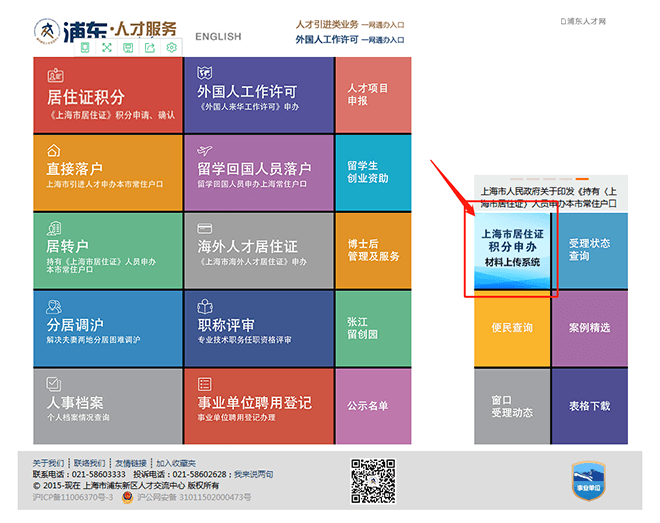Viewport: 660px width, 523px height.
Task: Click the 浦东人才网 link at top right
Action: pos(583,21)
